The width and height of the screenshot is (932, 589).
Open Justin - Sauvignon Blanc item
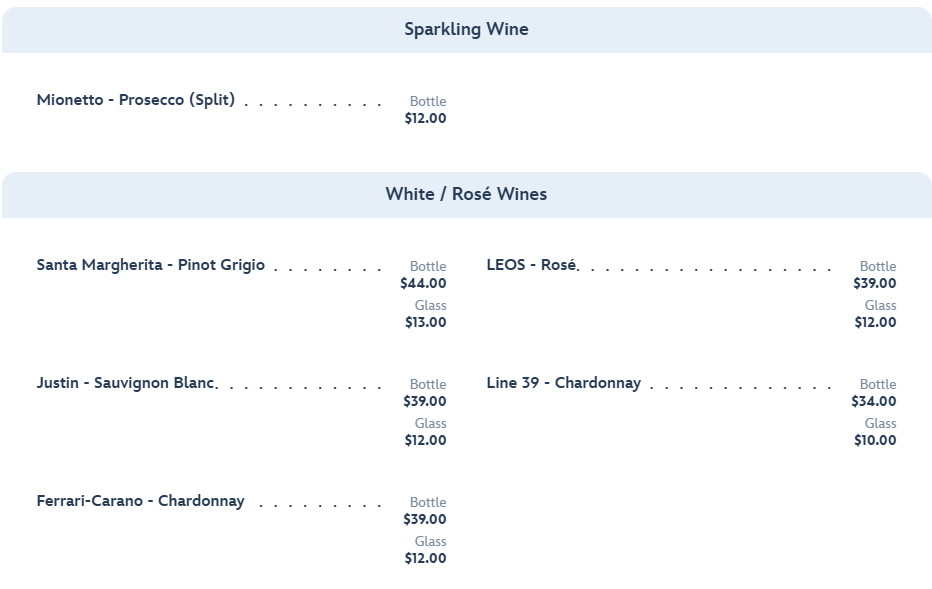tap(126, 383)
